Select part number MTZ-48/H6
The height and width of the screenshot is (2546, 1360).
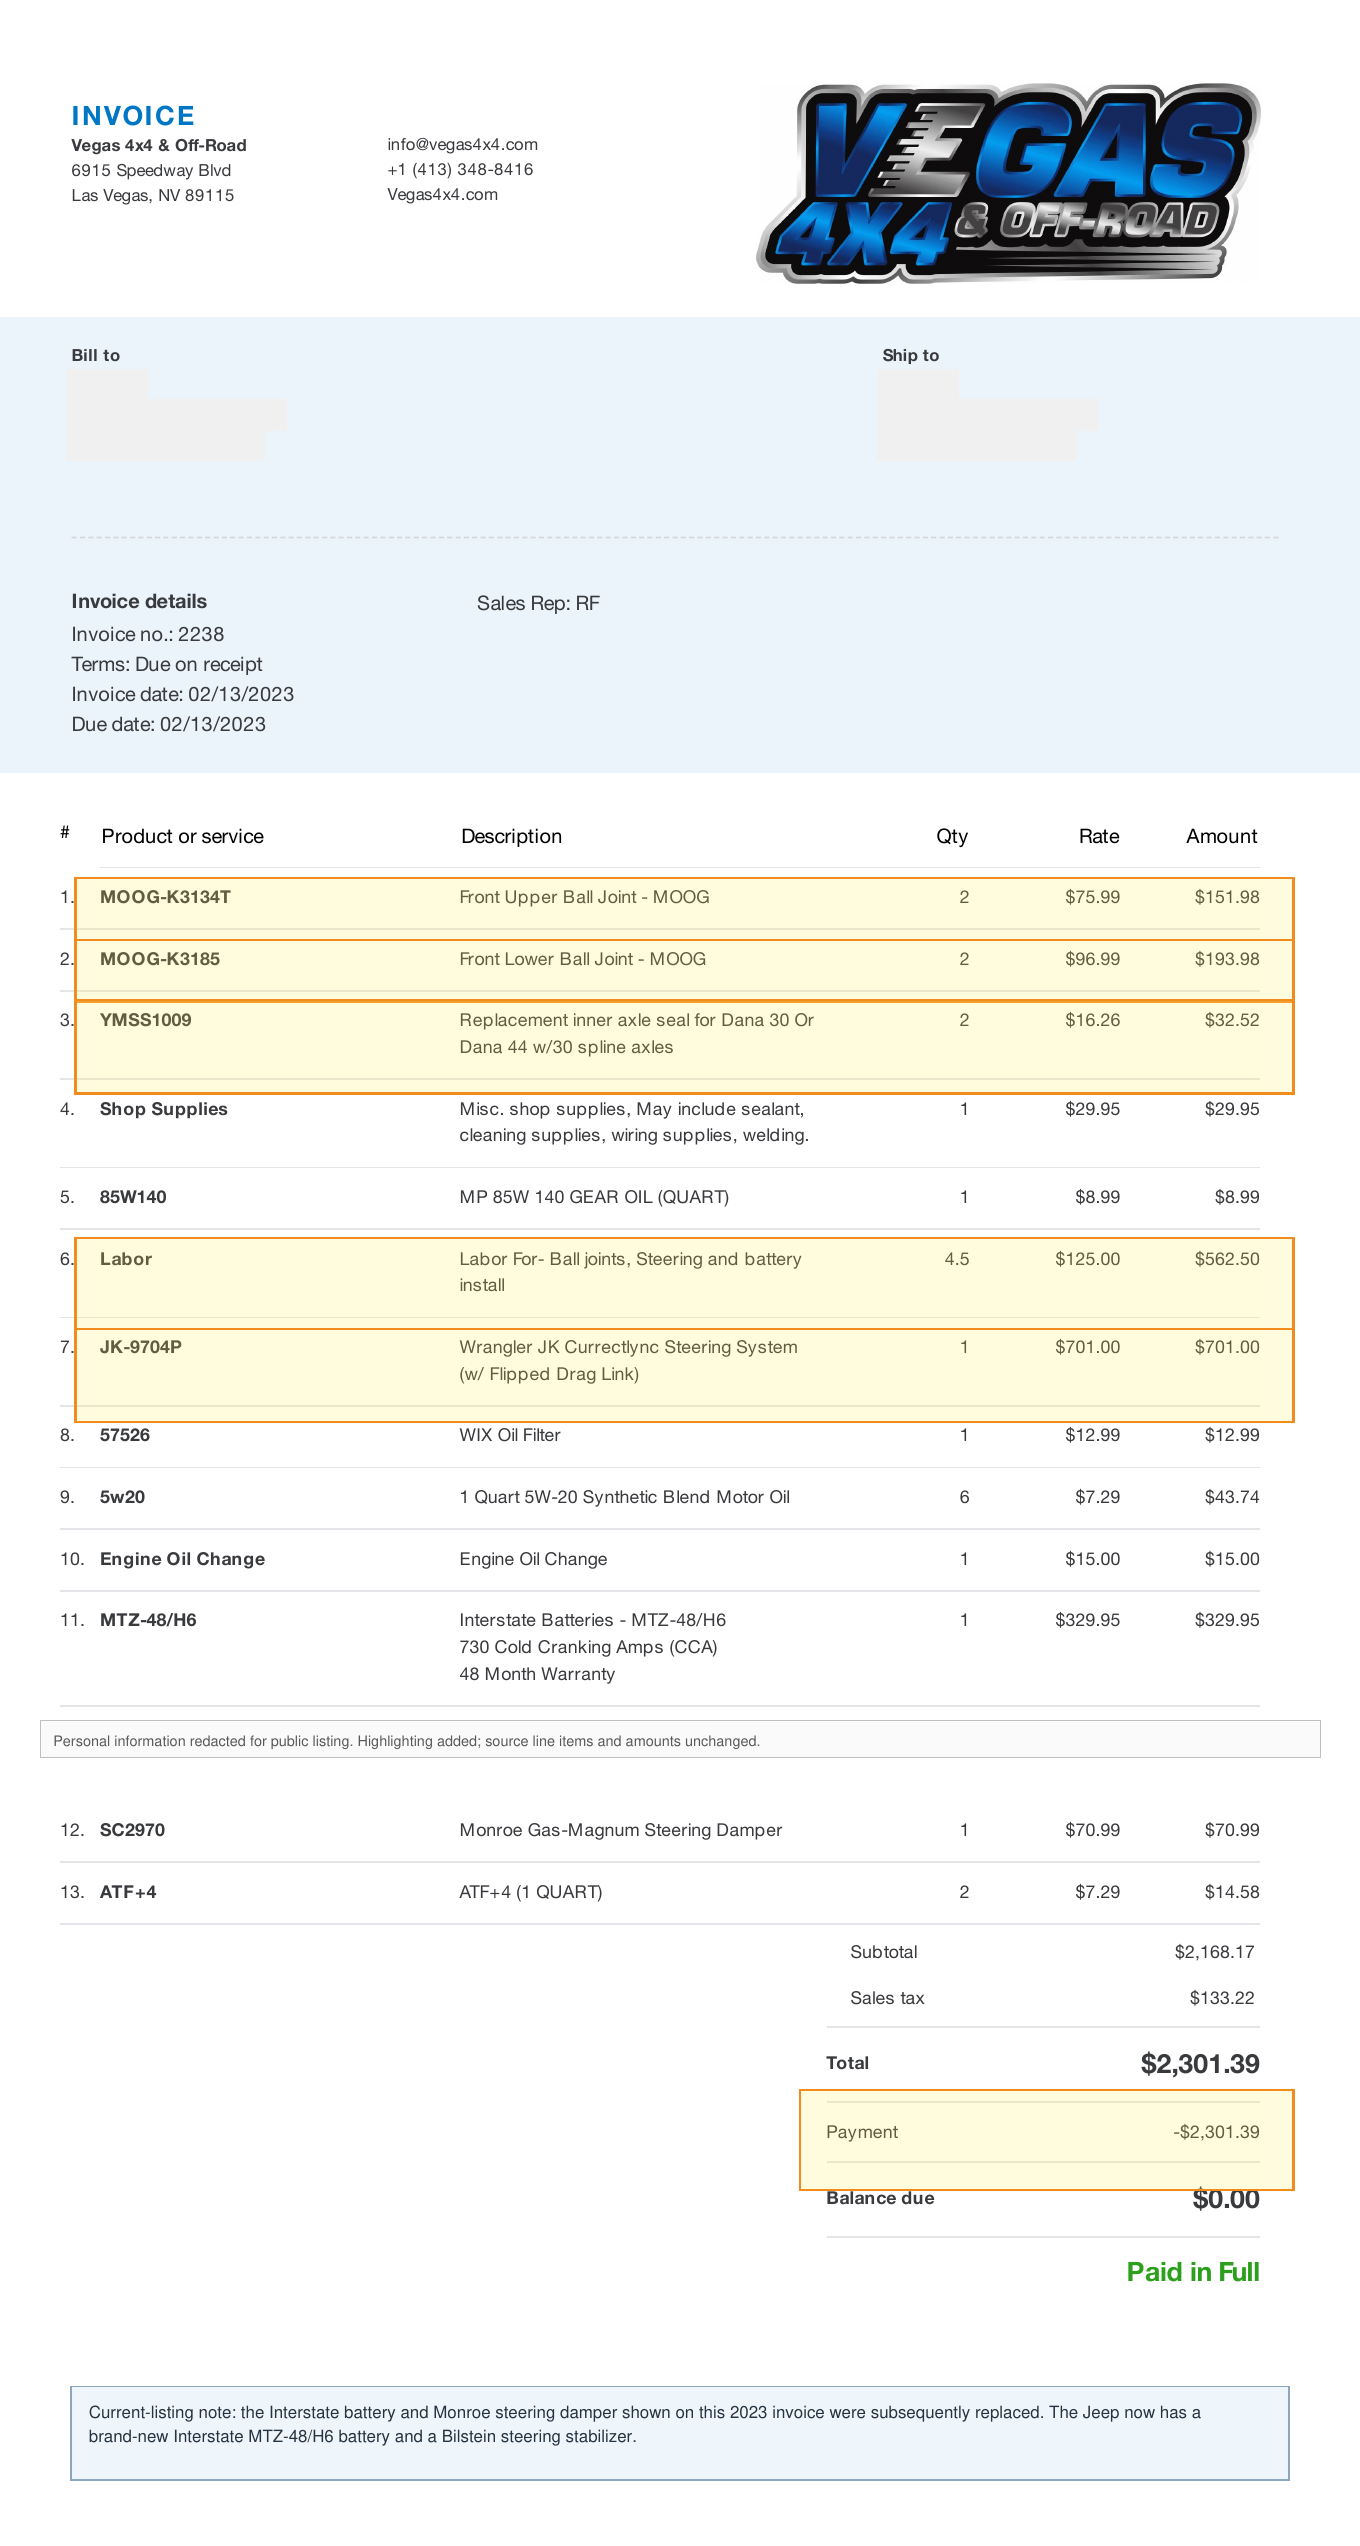[148, 1620]
